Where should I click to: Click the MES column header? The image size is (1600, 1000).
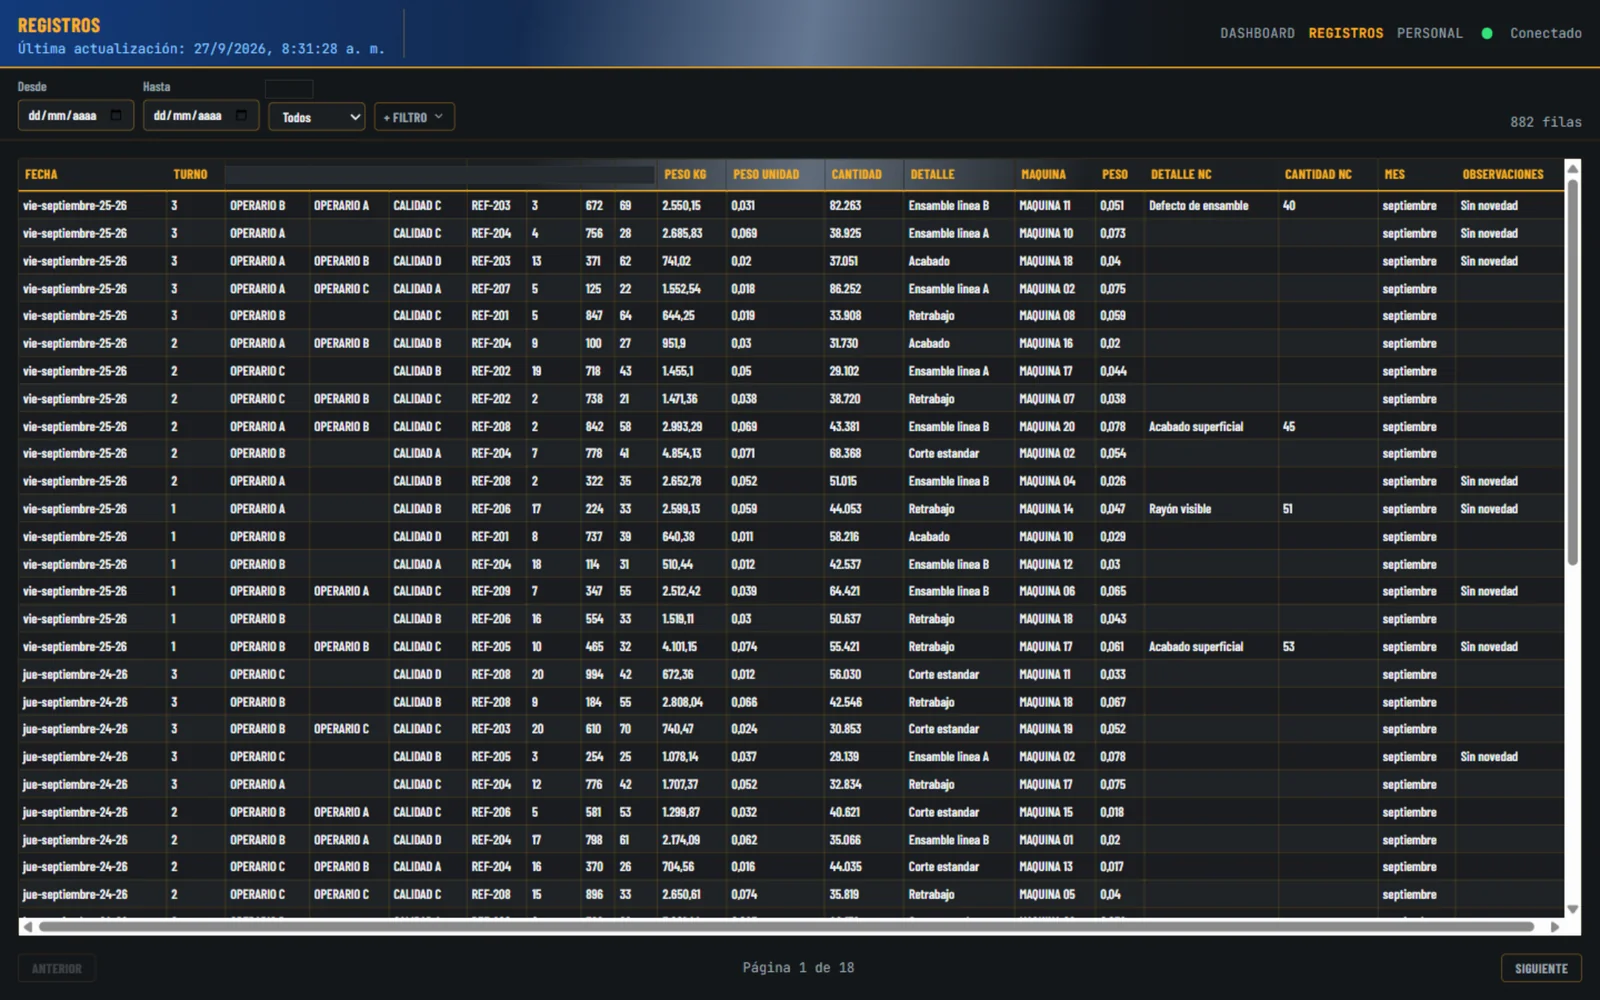1394,175
